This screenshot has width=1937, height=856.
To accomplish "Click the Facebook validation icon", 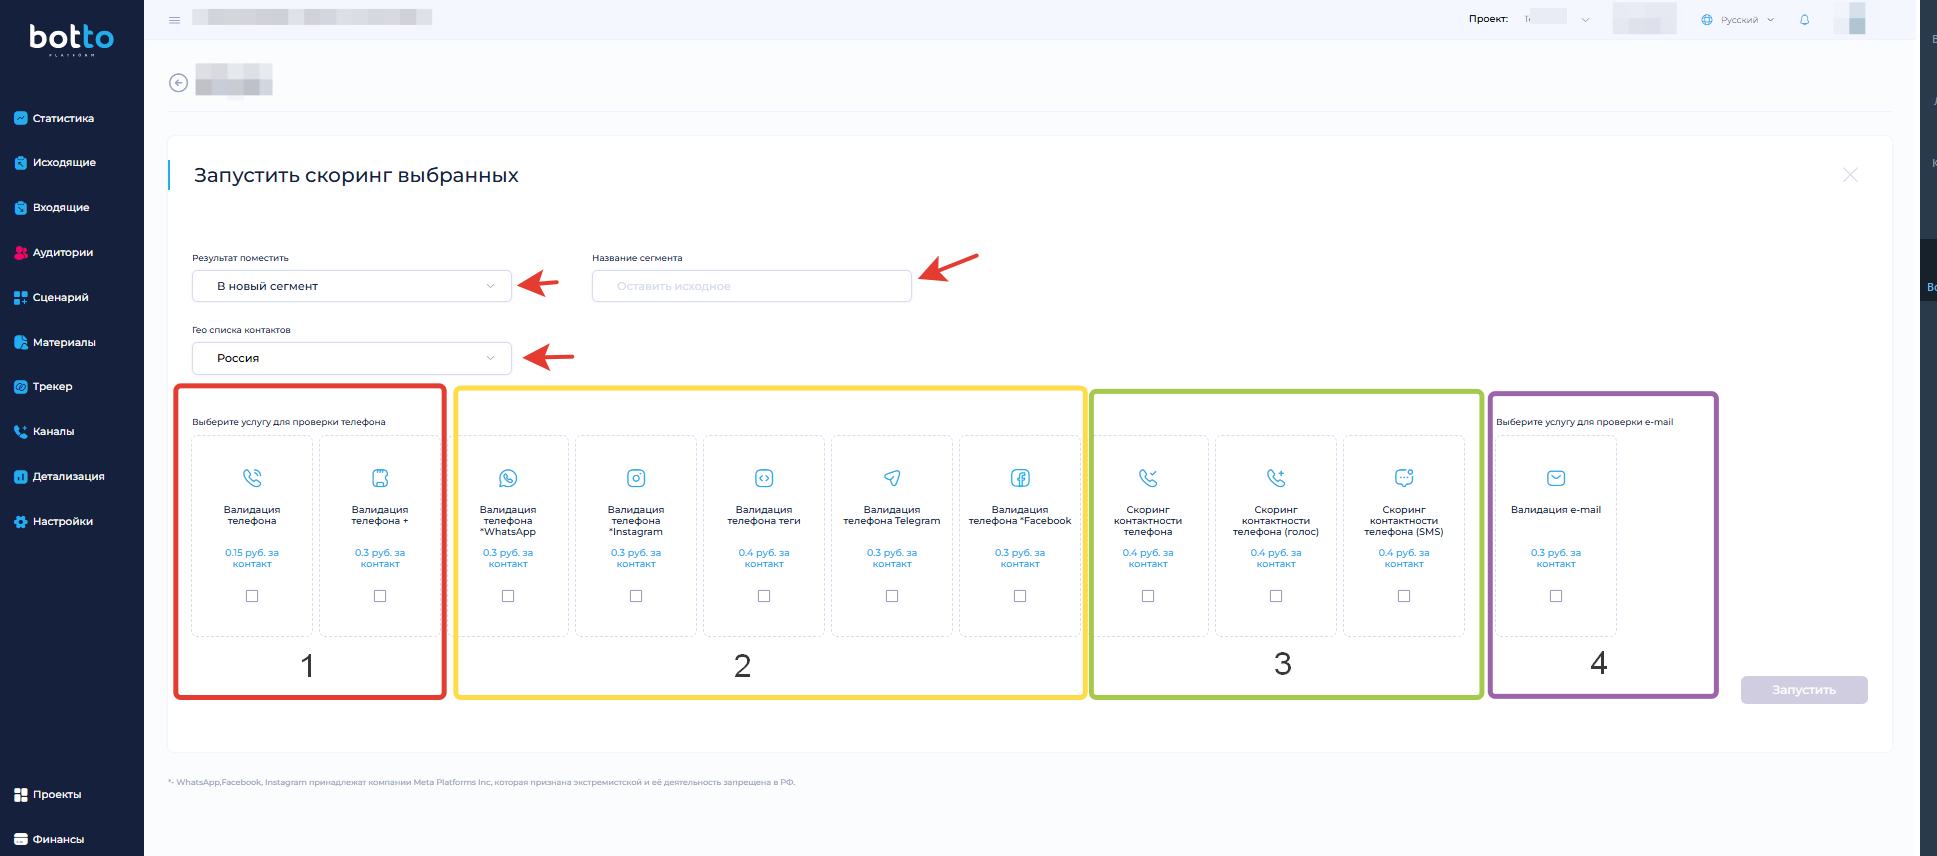I will click(x=1020, y=478).
